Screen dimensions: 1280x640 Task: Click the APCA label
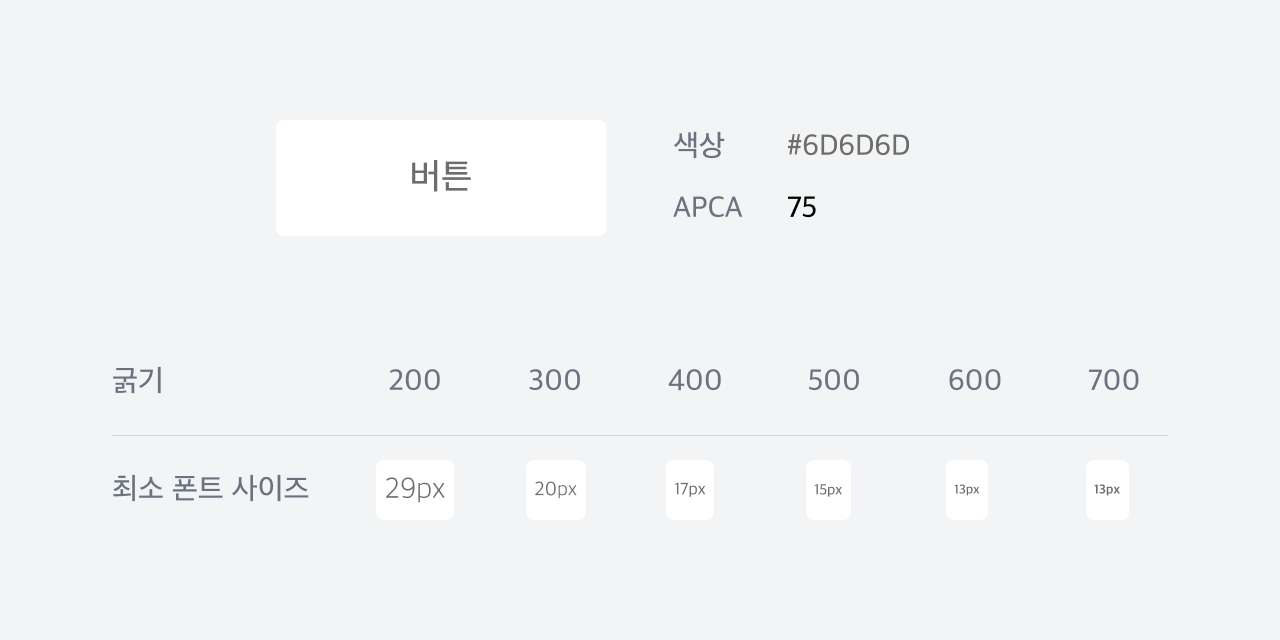click(x=707, y=207)
